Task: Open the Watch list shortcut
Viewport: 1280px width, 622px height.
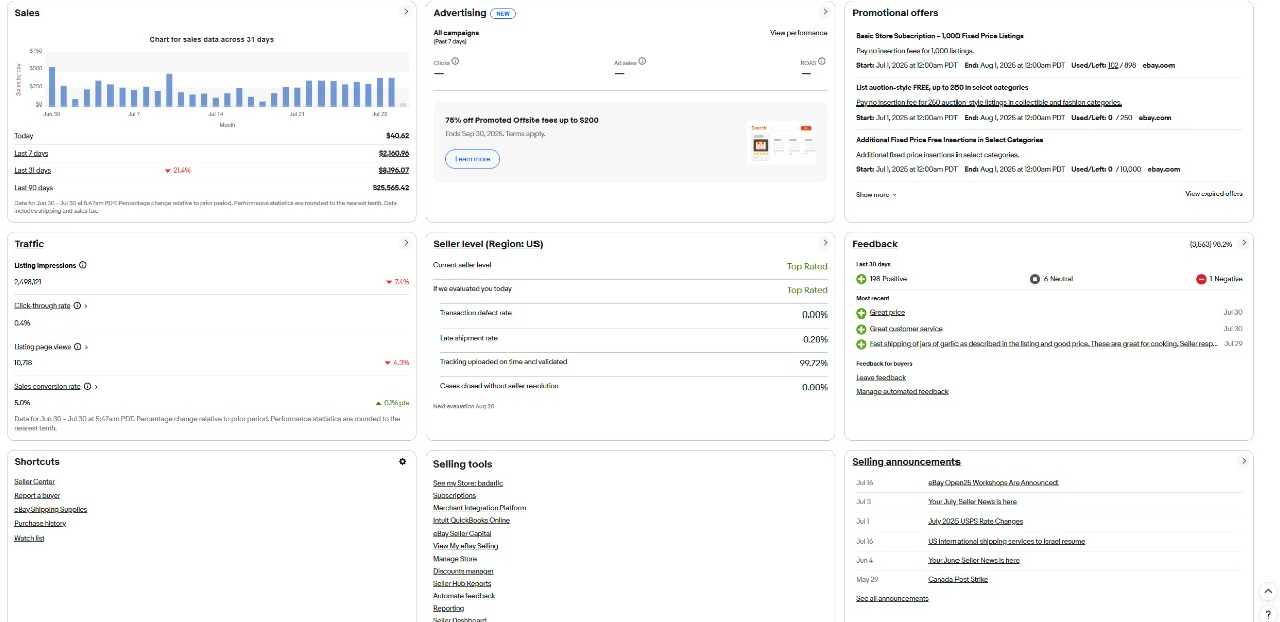Action: point(29,538)
